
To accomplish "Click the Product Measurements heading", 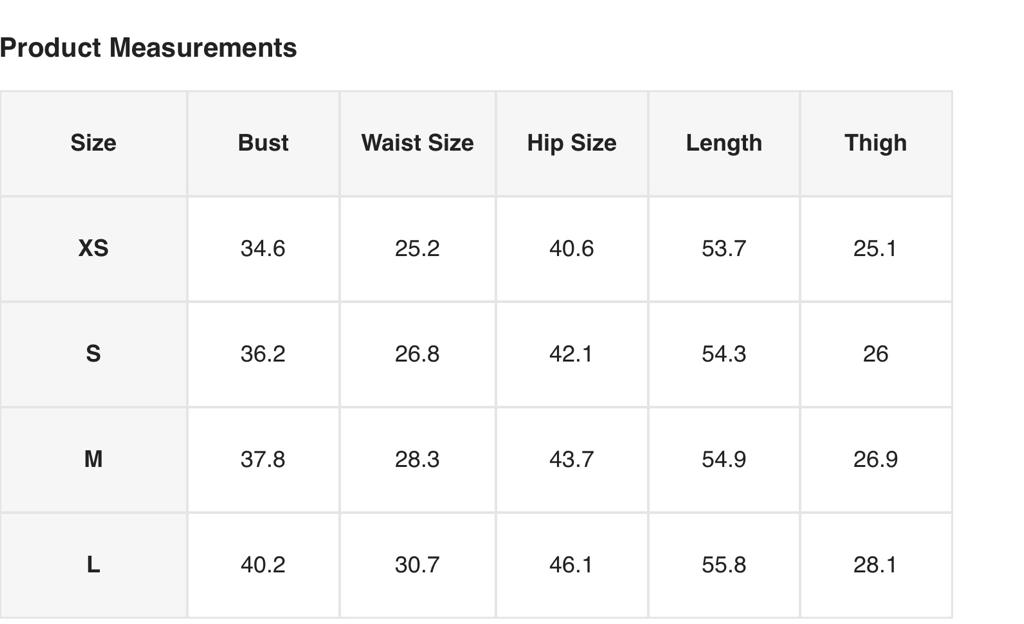I will (x=148, y=48).
